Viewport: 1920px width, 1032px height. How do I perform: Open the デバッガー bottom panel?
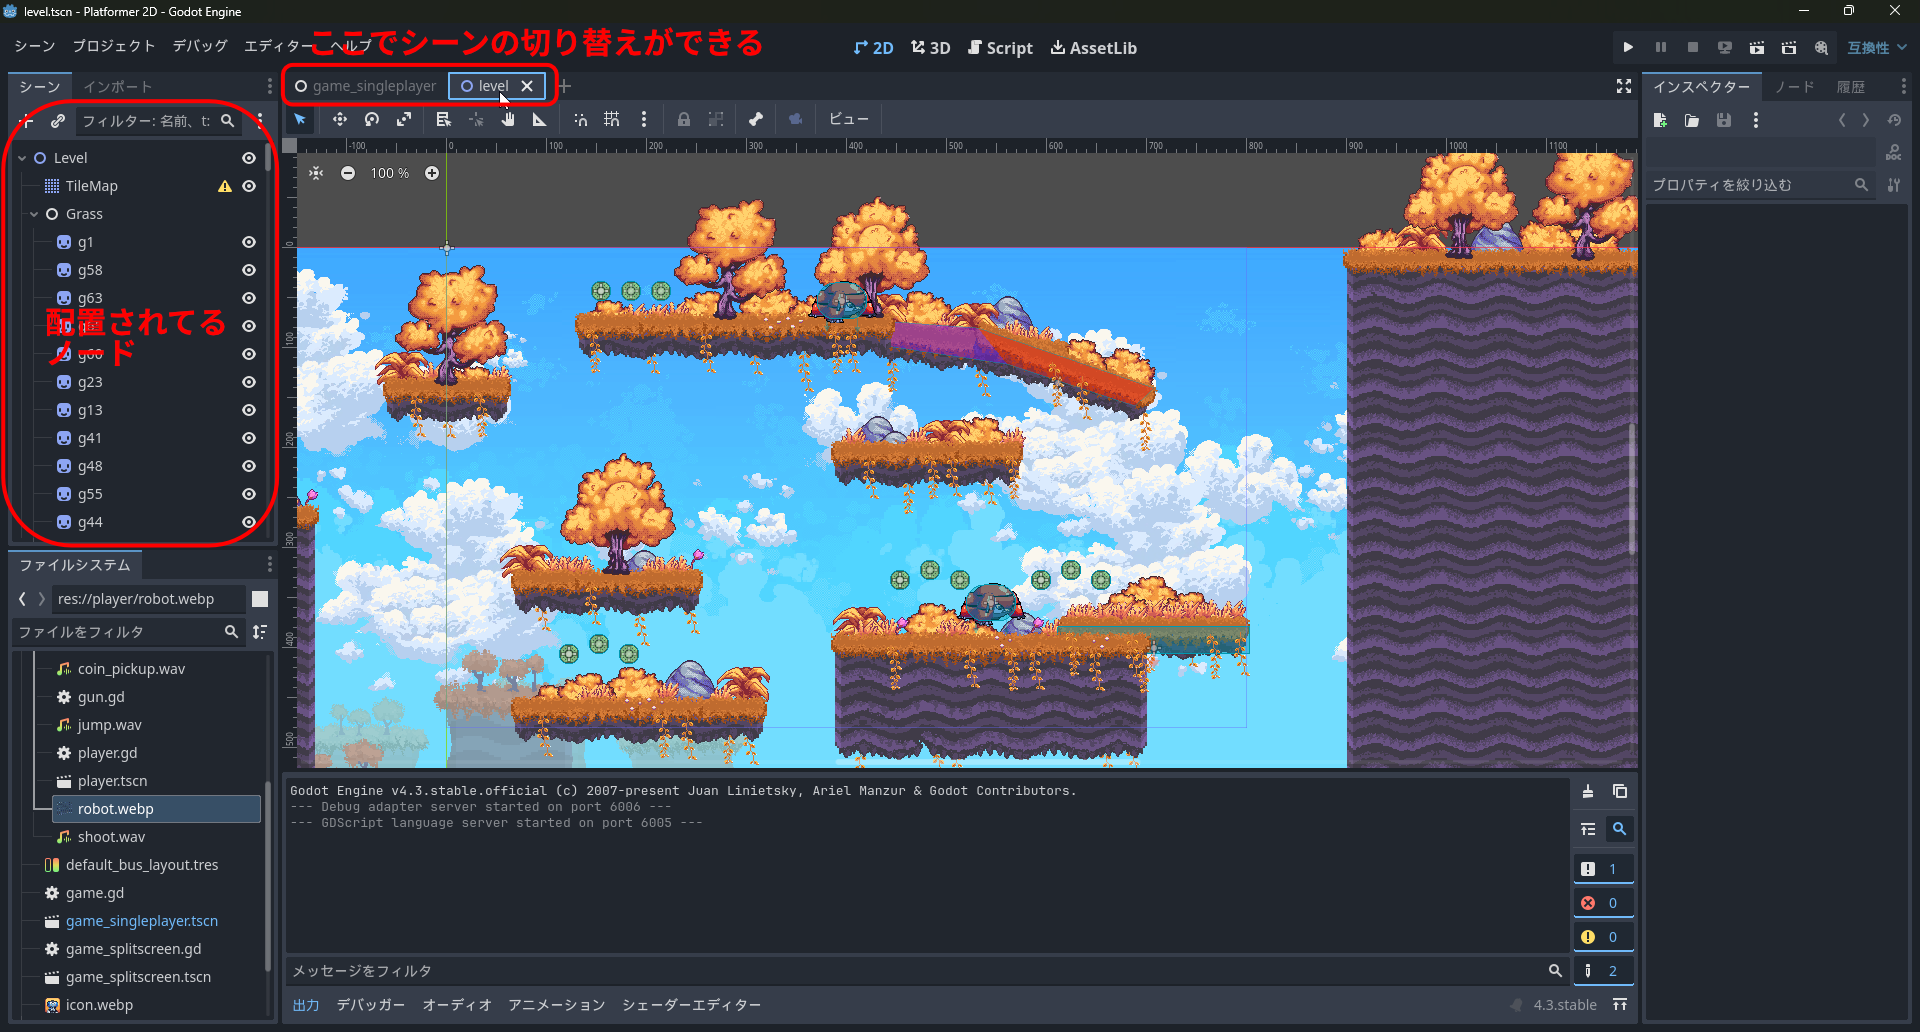(x=371, y=1005)
